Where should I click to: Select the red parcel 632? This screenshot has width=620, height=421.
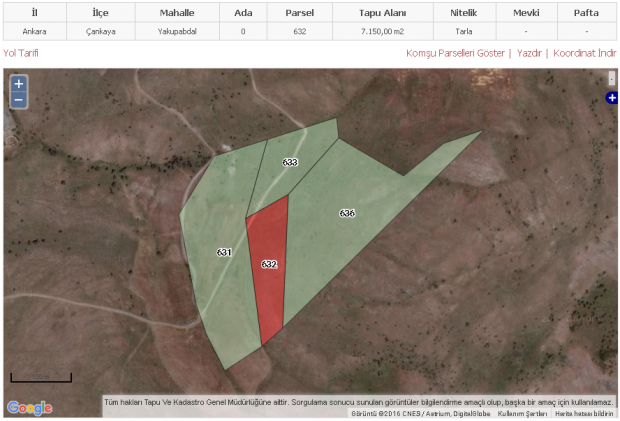pos(268,270)
